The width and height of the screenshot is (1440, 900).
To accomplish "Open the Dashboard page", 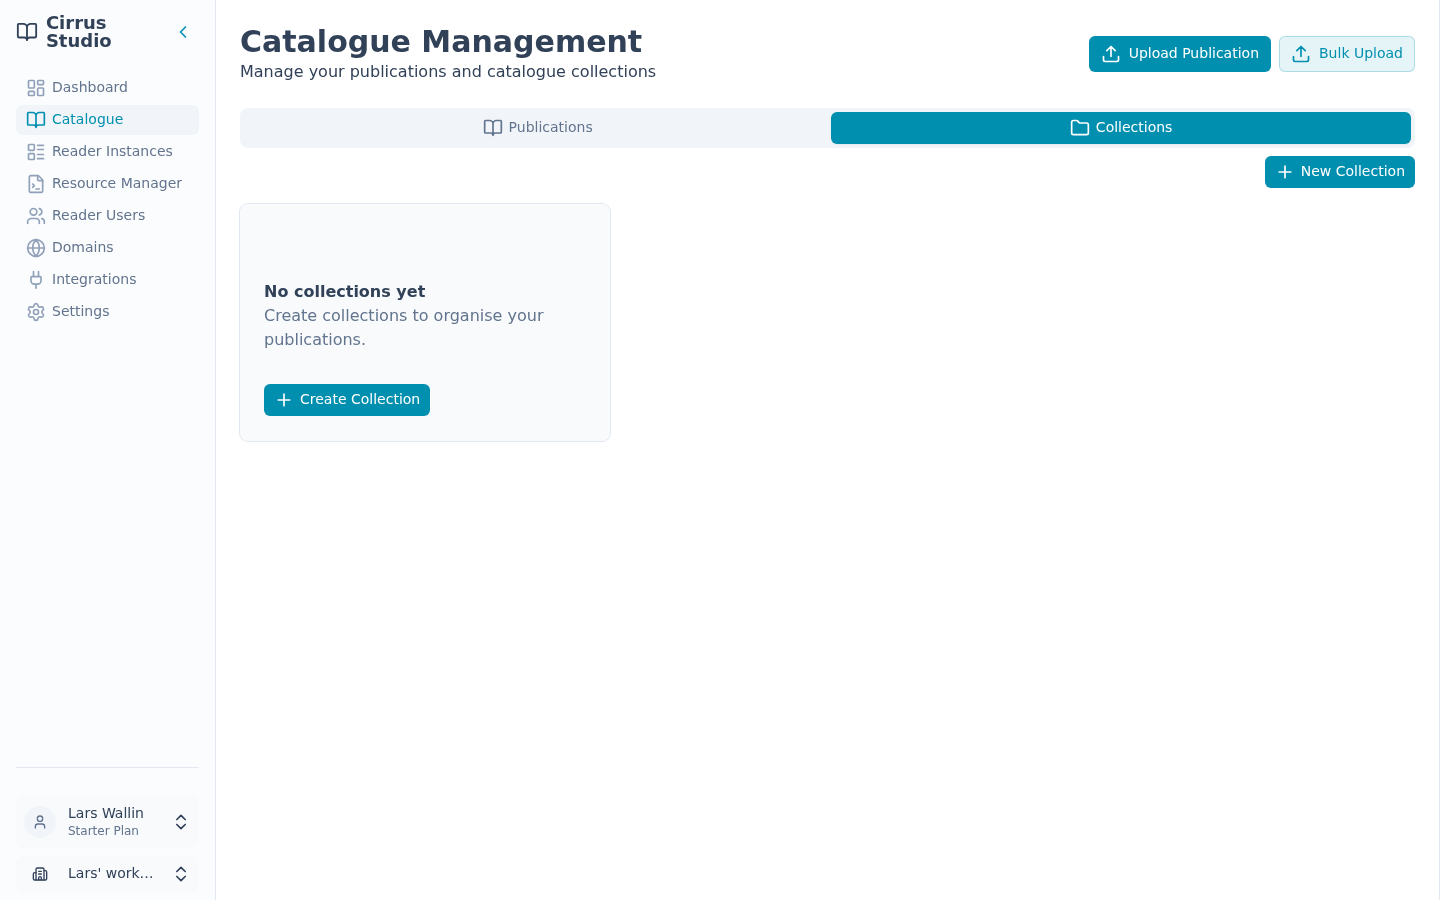I will coord(107,88).
